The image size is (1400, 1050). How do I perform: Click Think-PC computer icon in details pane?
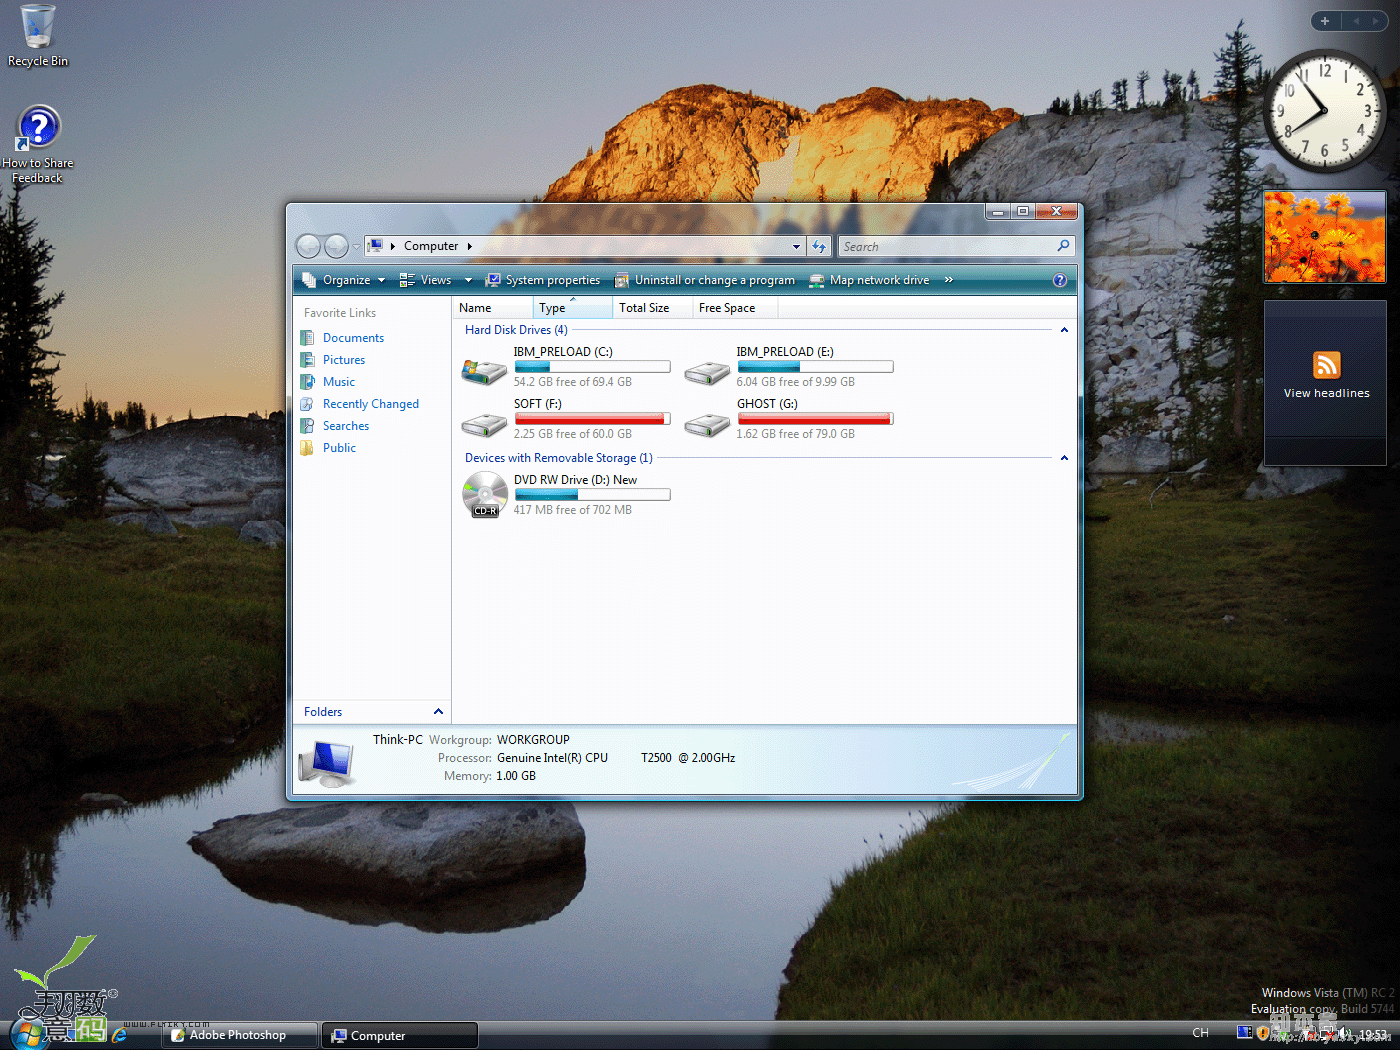(x=327, y=763)
